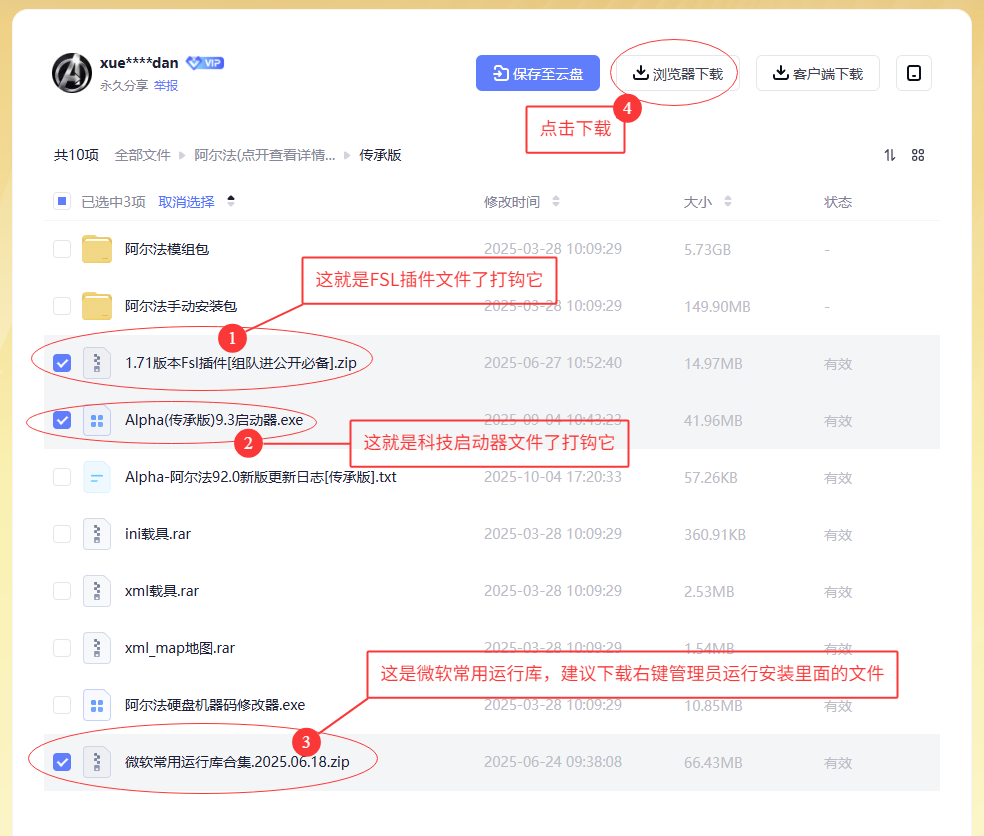Sort by 修改时间 column arrow

pyautogui.click(x=556, y=202)
